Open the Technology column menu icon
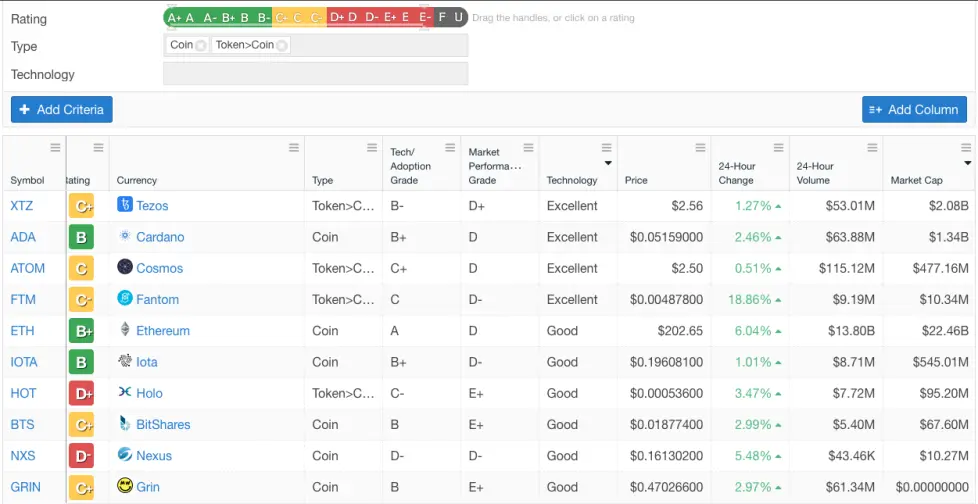 (606, 148)
